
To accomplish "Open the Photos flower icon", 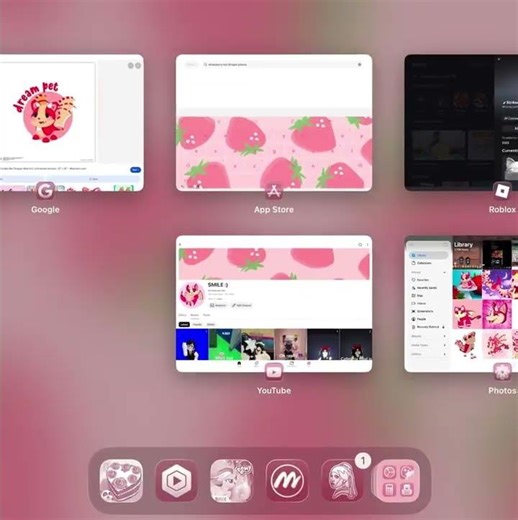I will [x=502, y=372].
